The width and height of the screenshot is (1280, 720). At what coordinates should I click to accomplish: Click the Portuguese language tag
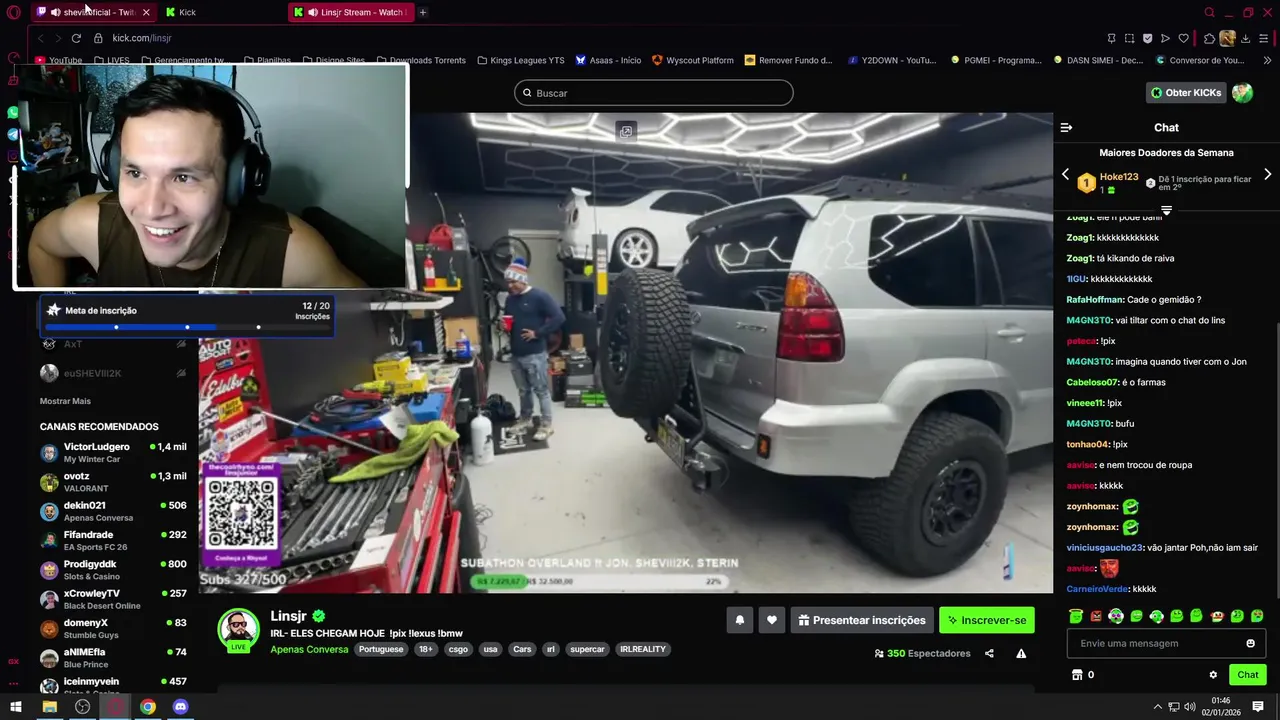pyautogui.click(x=381, y=649)
